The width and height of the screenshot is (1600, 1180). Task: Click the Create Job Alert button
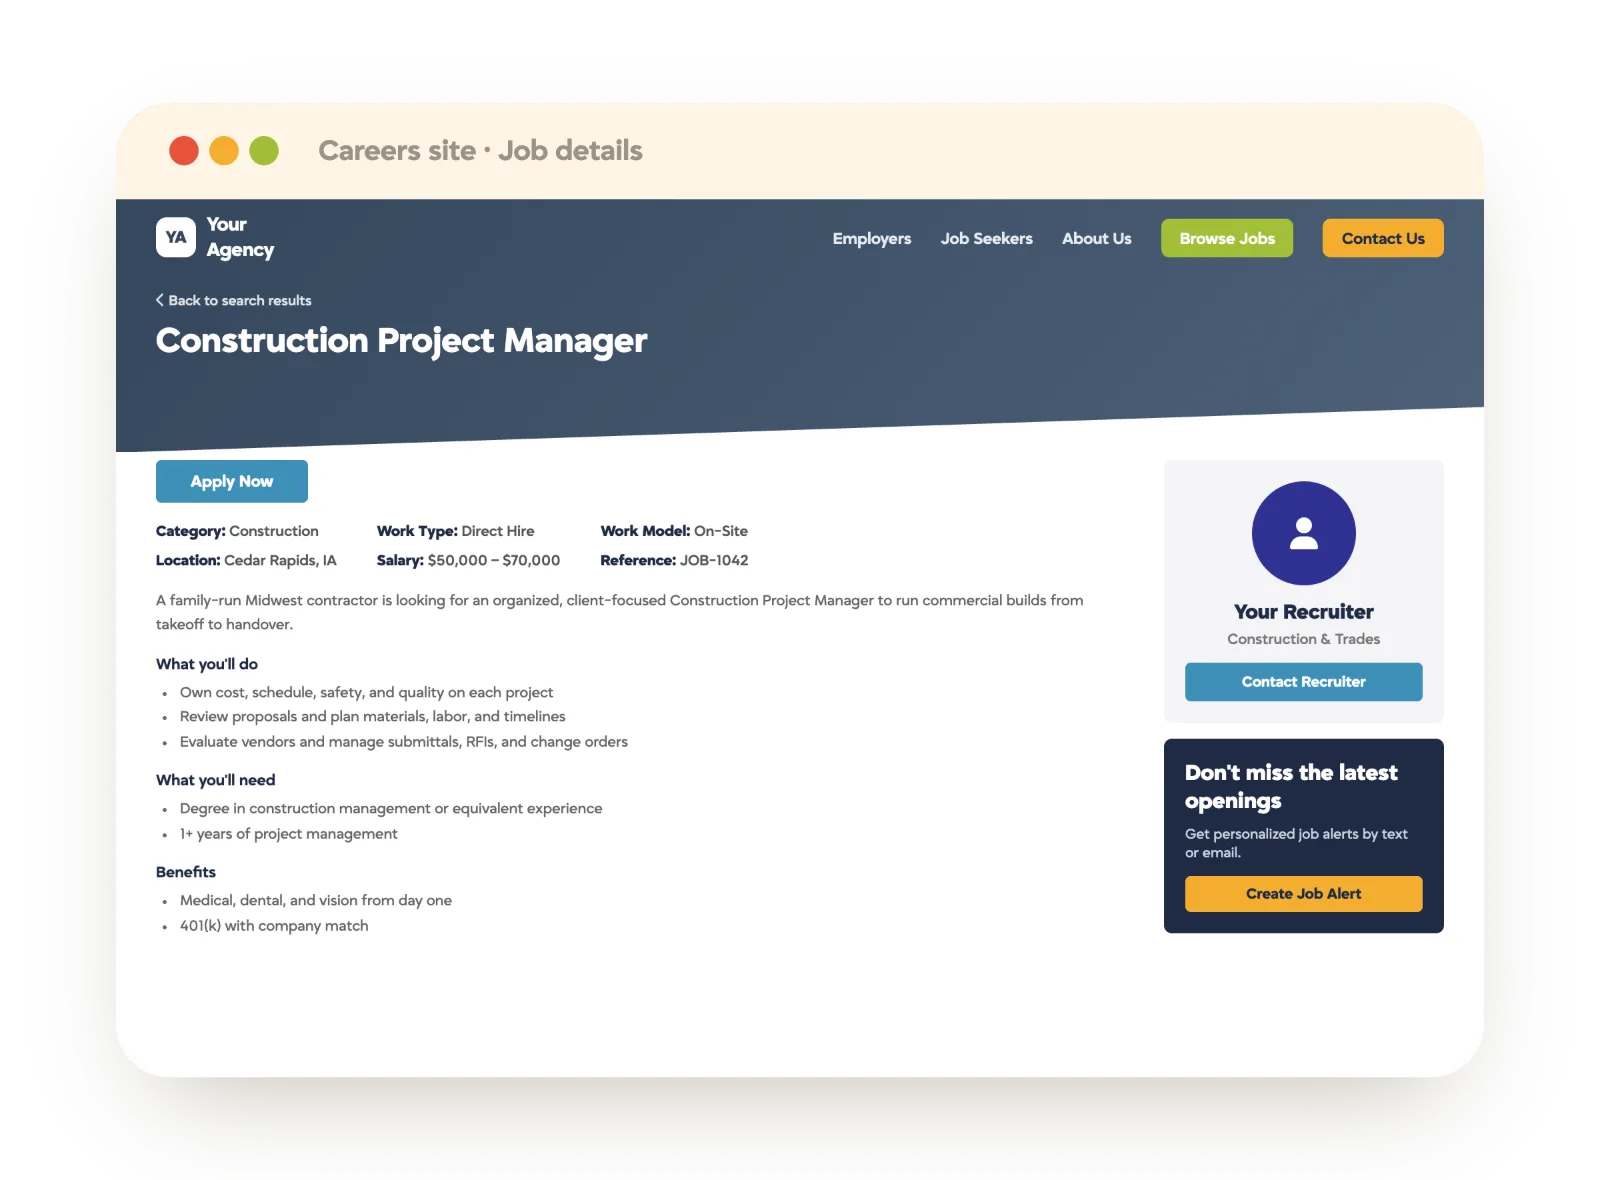pos(1303,894)
